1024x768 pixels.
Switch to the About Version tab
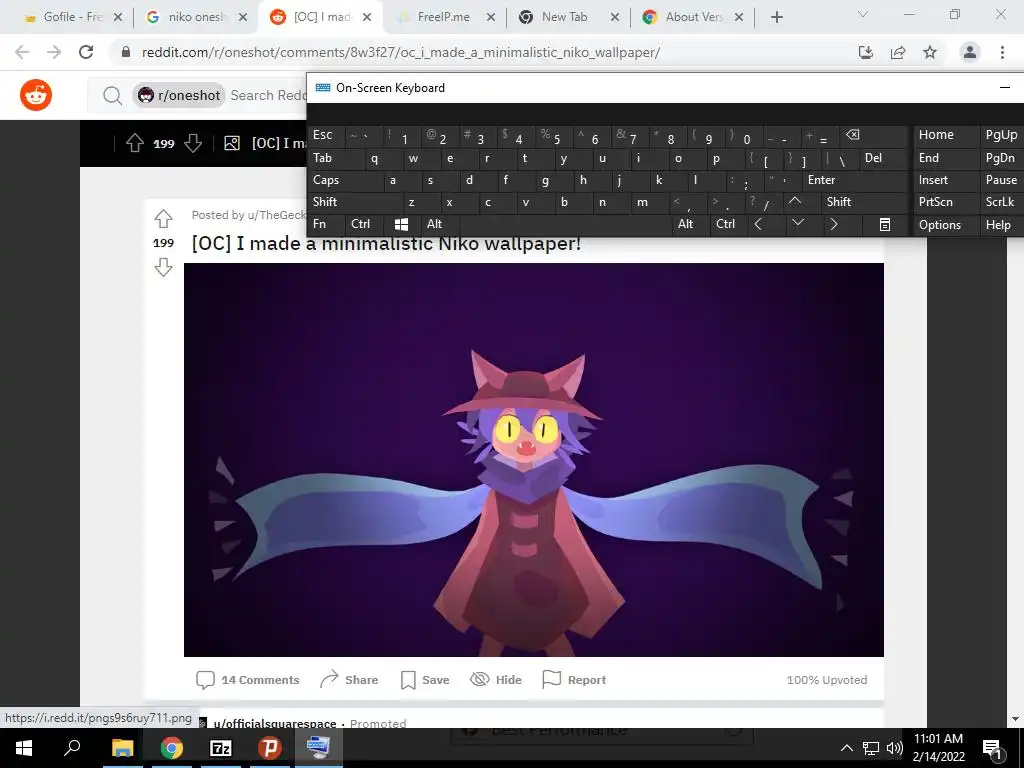[x=694, y=17]
